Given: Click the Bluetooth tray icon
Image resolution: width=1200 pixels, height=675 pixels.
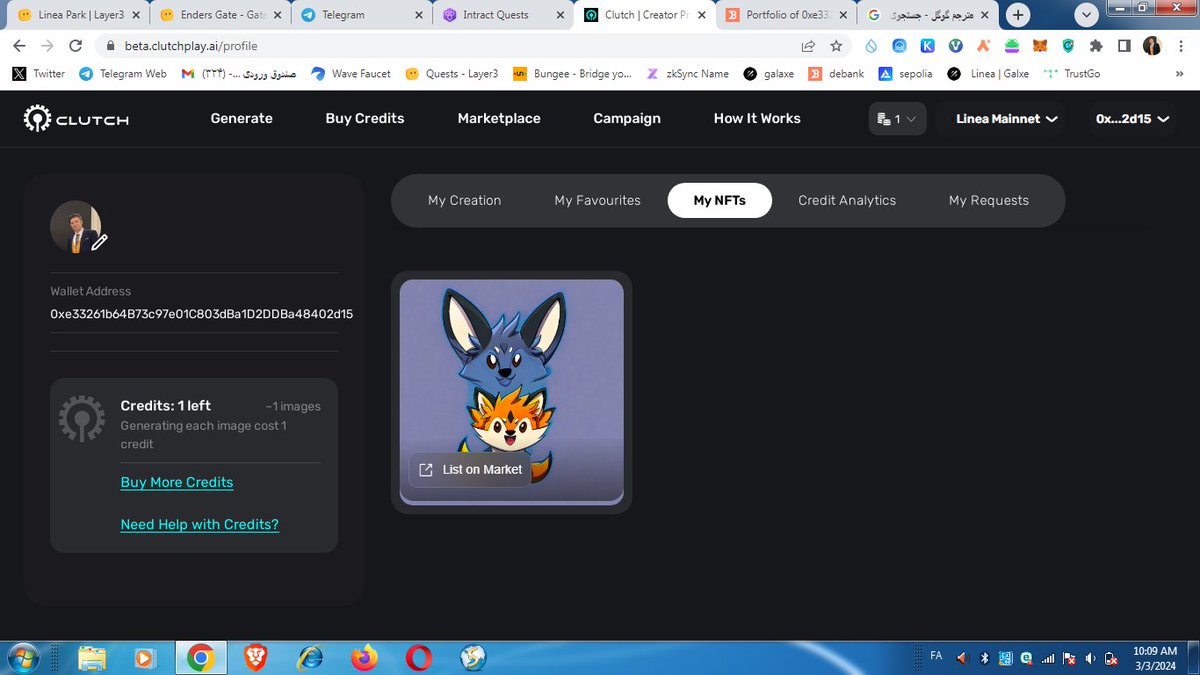Looking at the screenshot, I should click(984, 658).
